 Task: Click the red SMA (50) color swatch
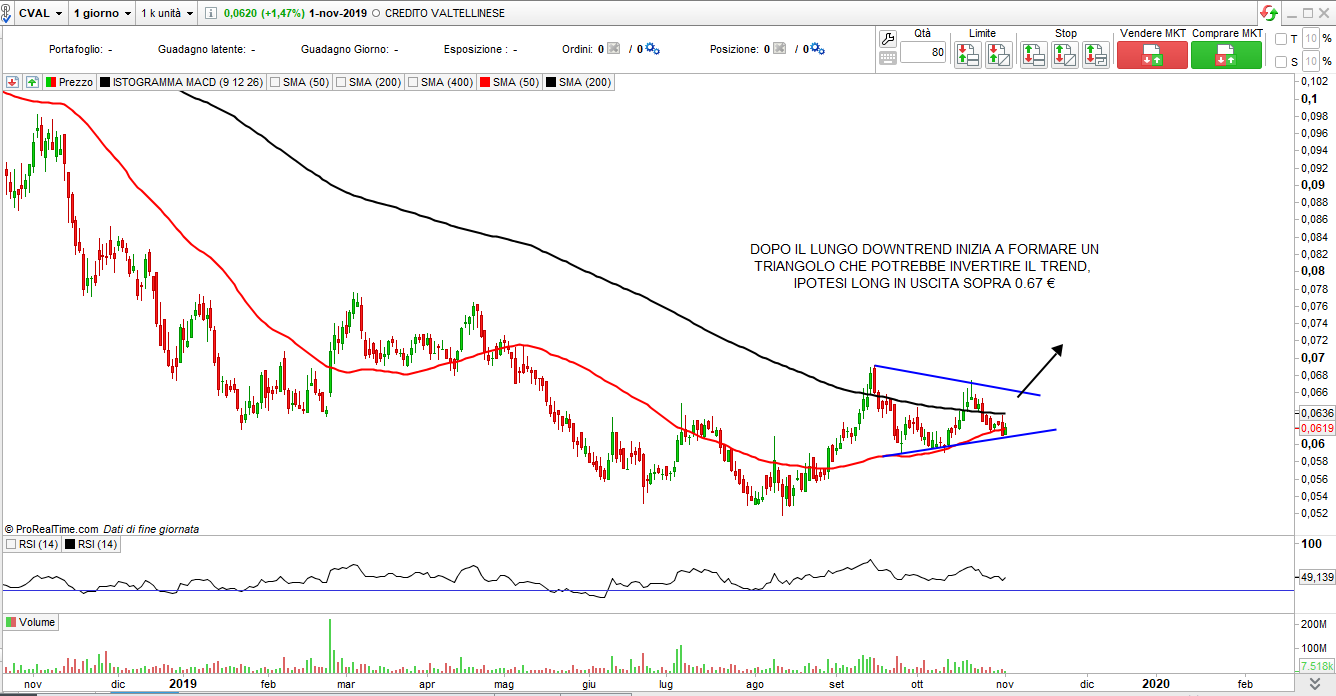(486, 82)
